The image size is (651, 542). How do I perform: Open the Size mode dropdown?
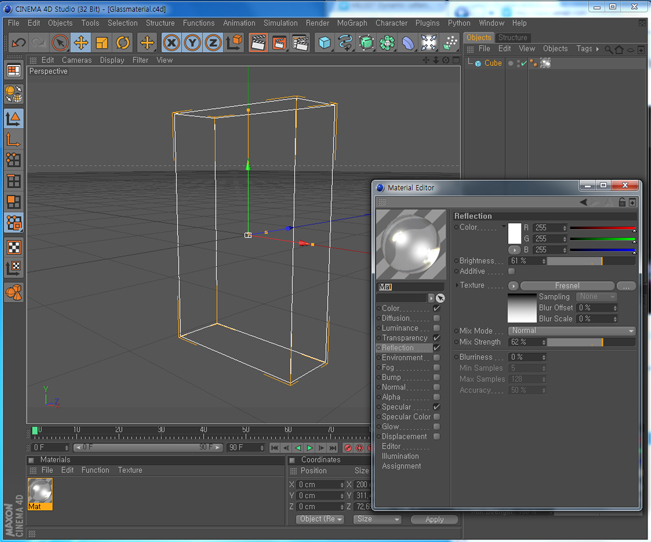[x=377, y=519]
